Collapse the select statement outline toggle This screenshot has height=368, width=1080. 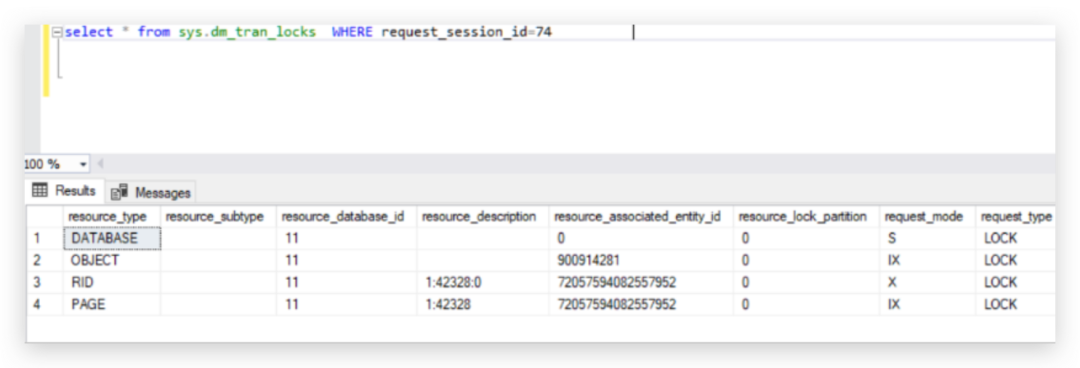pyautogui.click(x=56, y=32)
